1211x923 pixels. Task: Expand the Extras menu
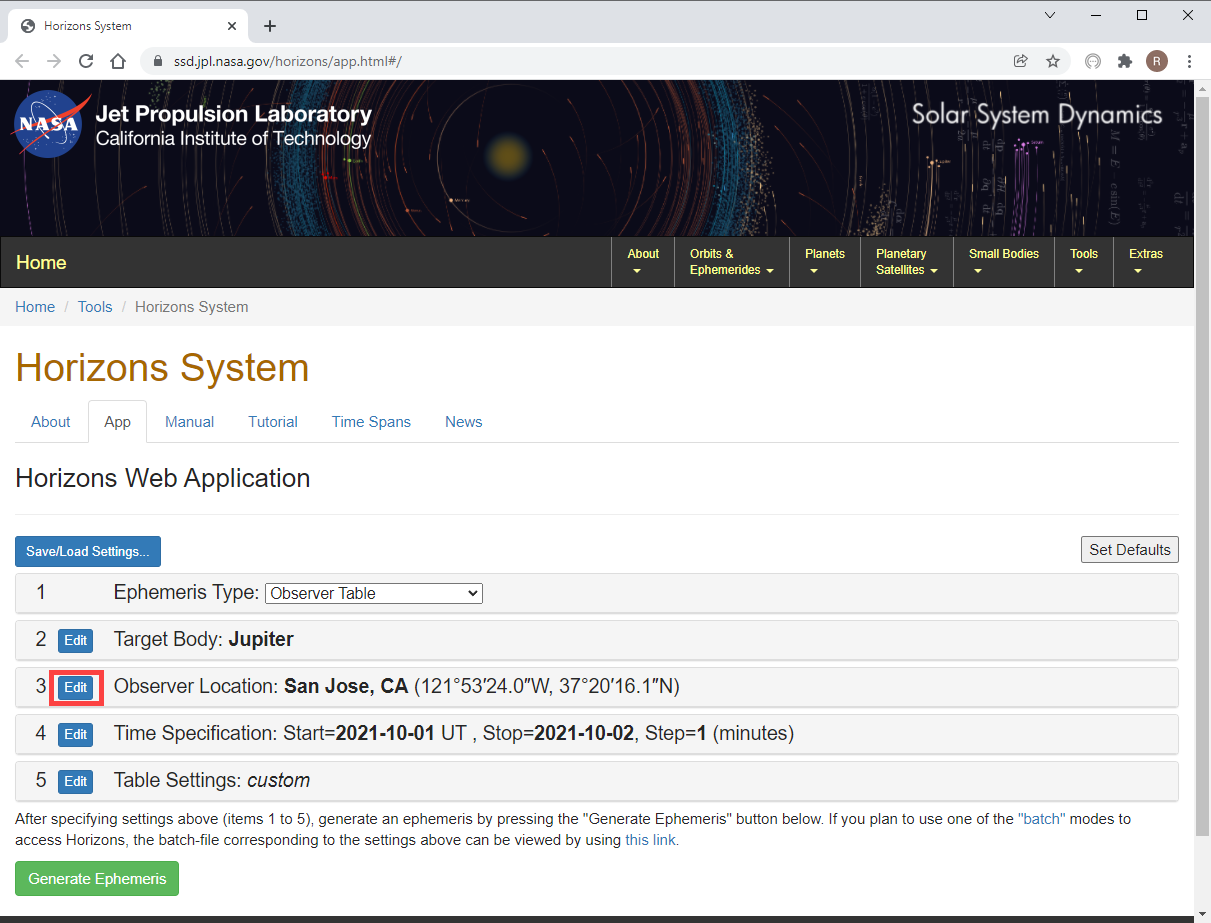tap(1146, 262)
